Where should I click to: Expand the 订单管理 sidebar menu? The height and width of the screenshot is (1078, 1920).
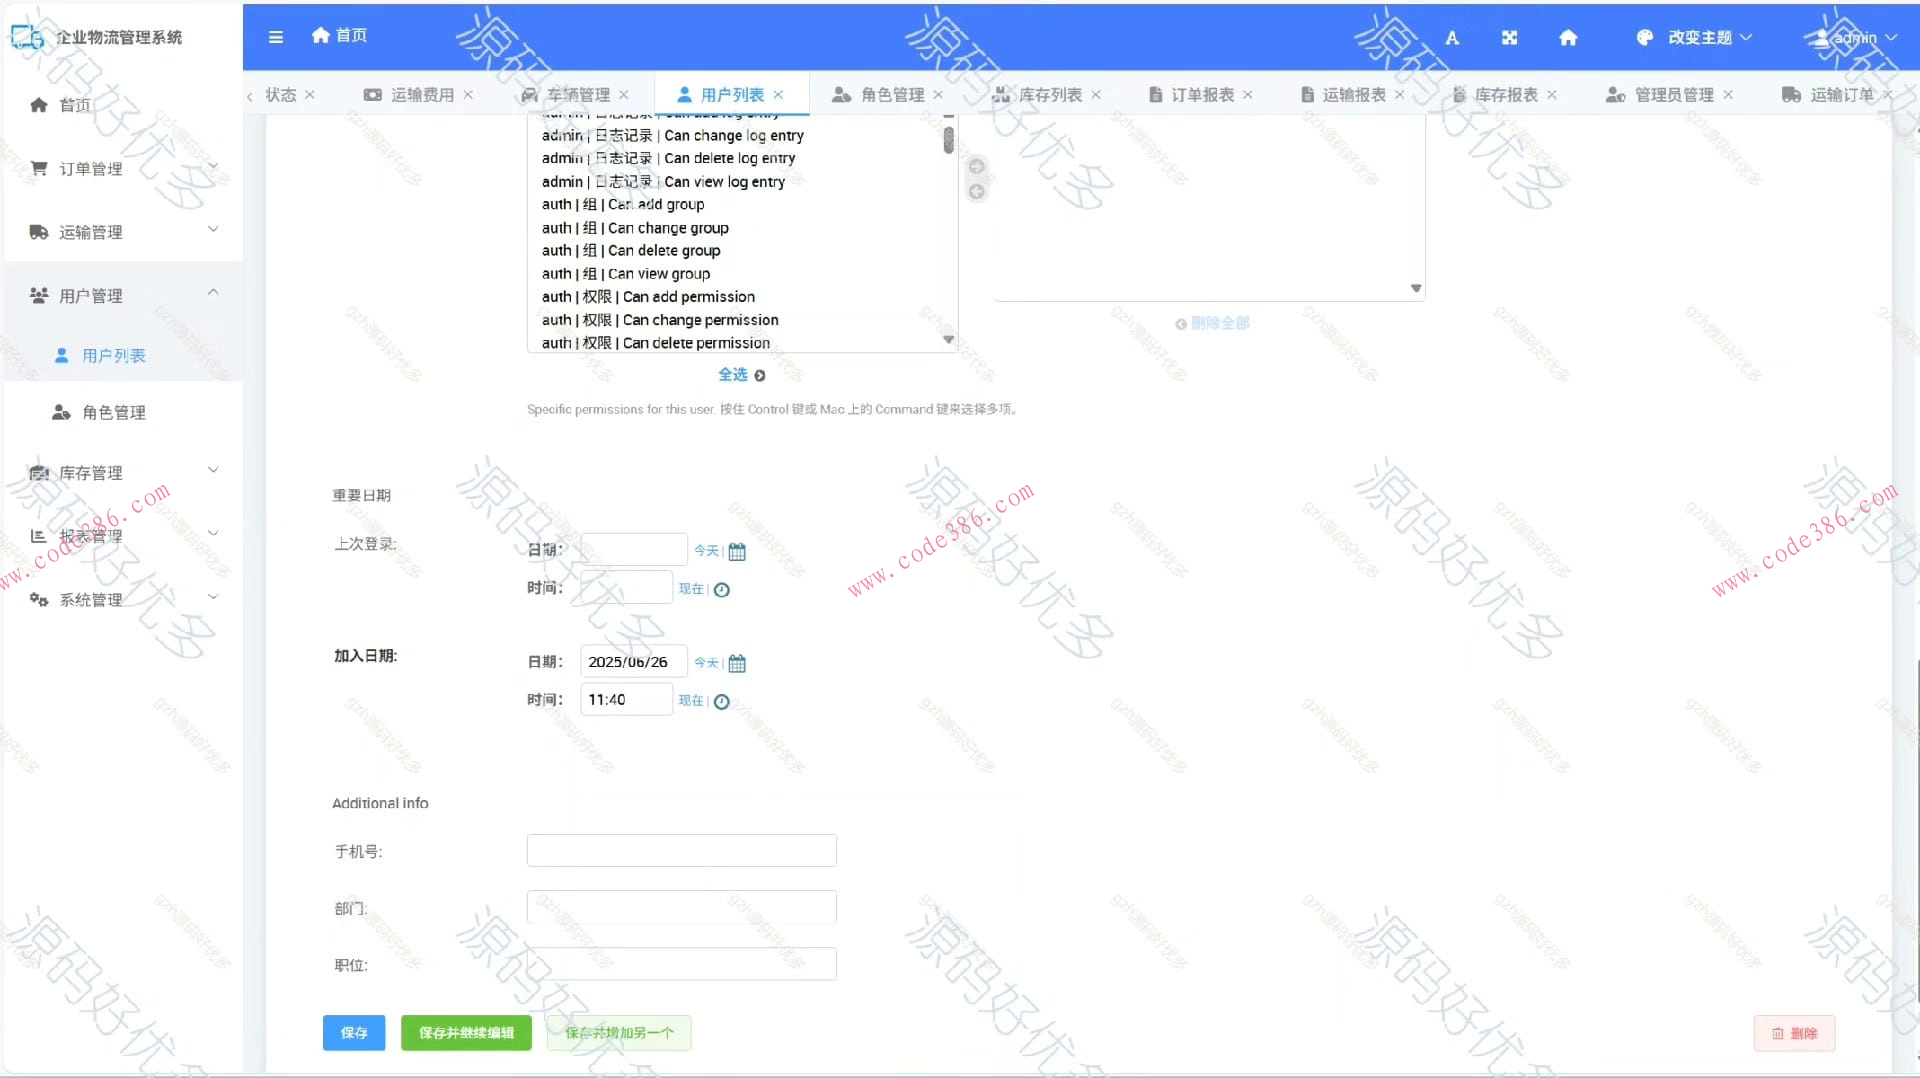123,168
